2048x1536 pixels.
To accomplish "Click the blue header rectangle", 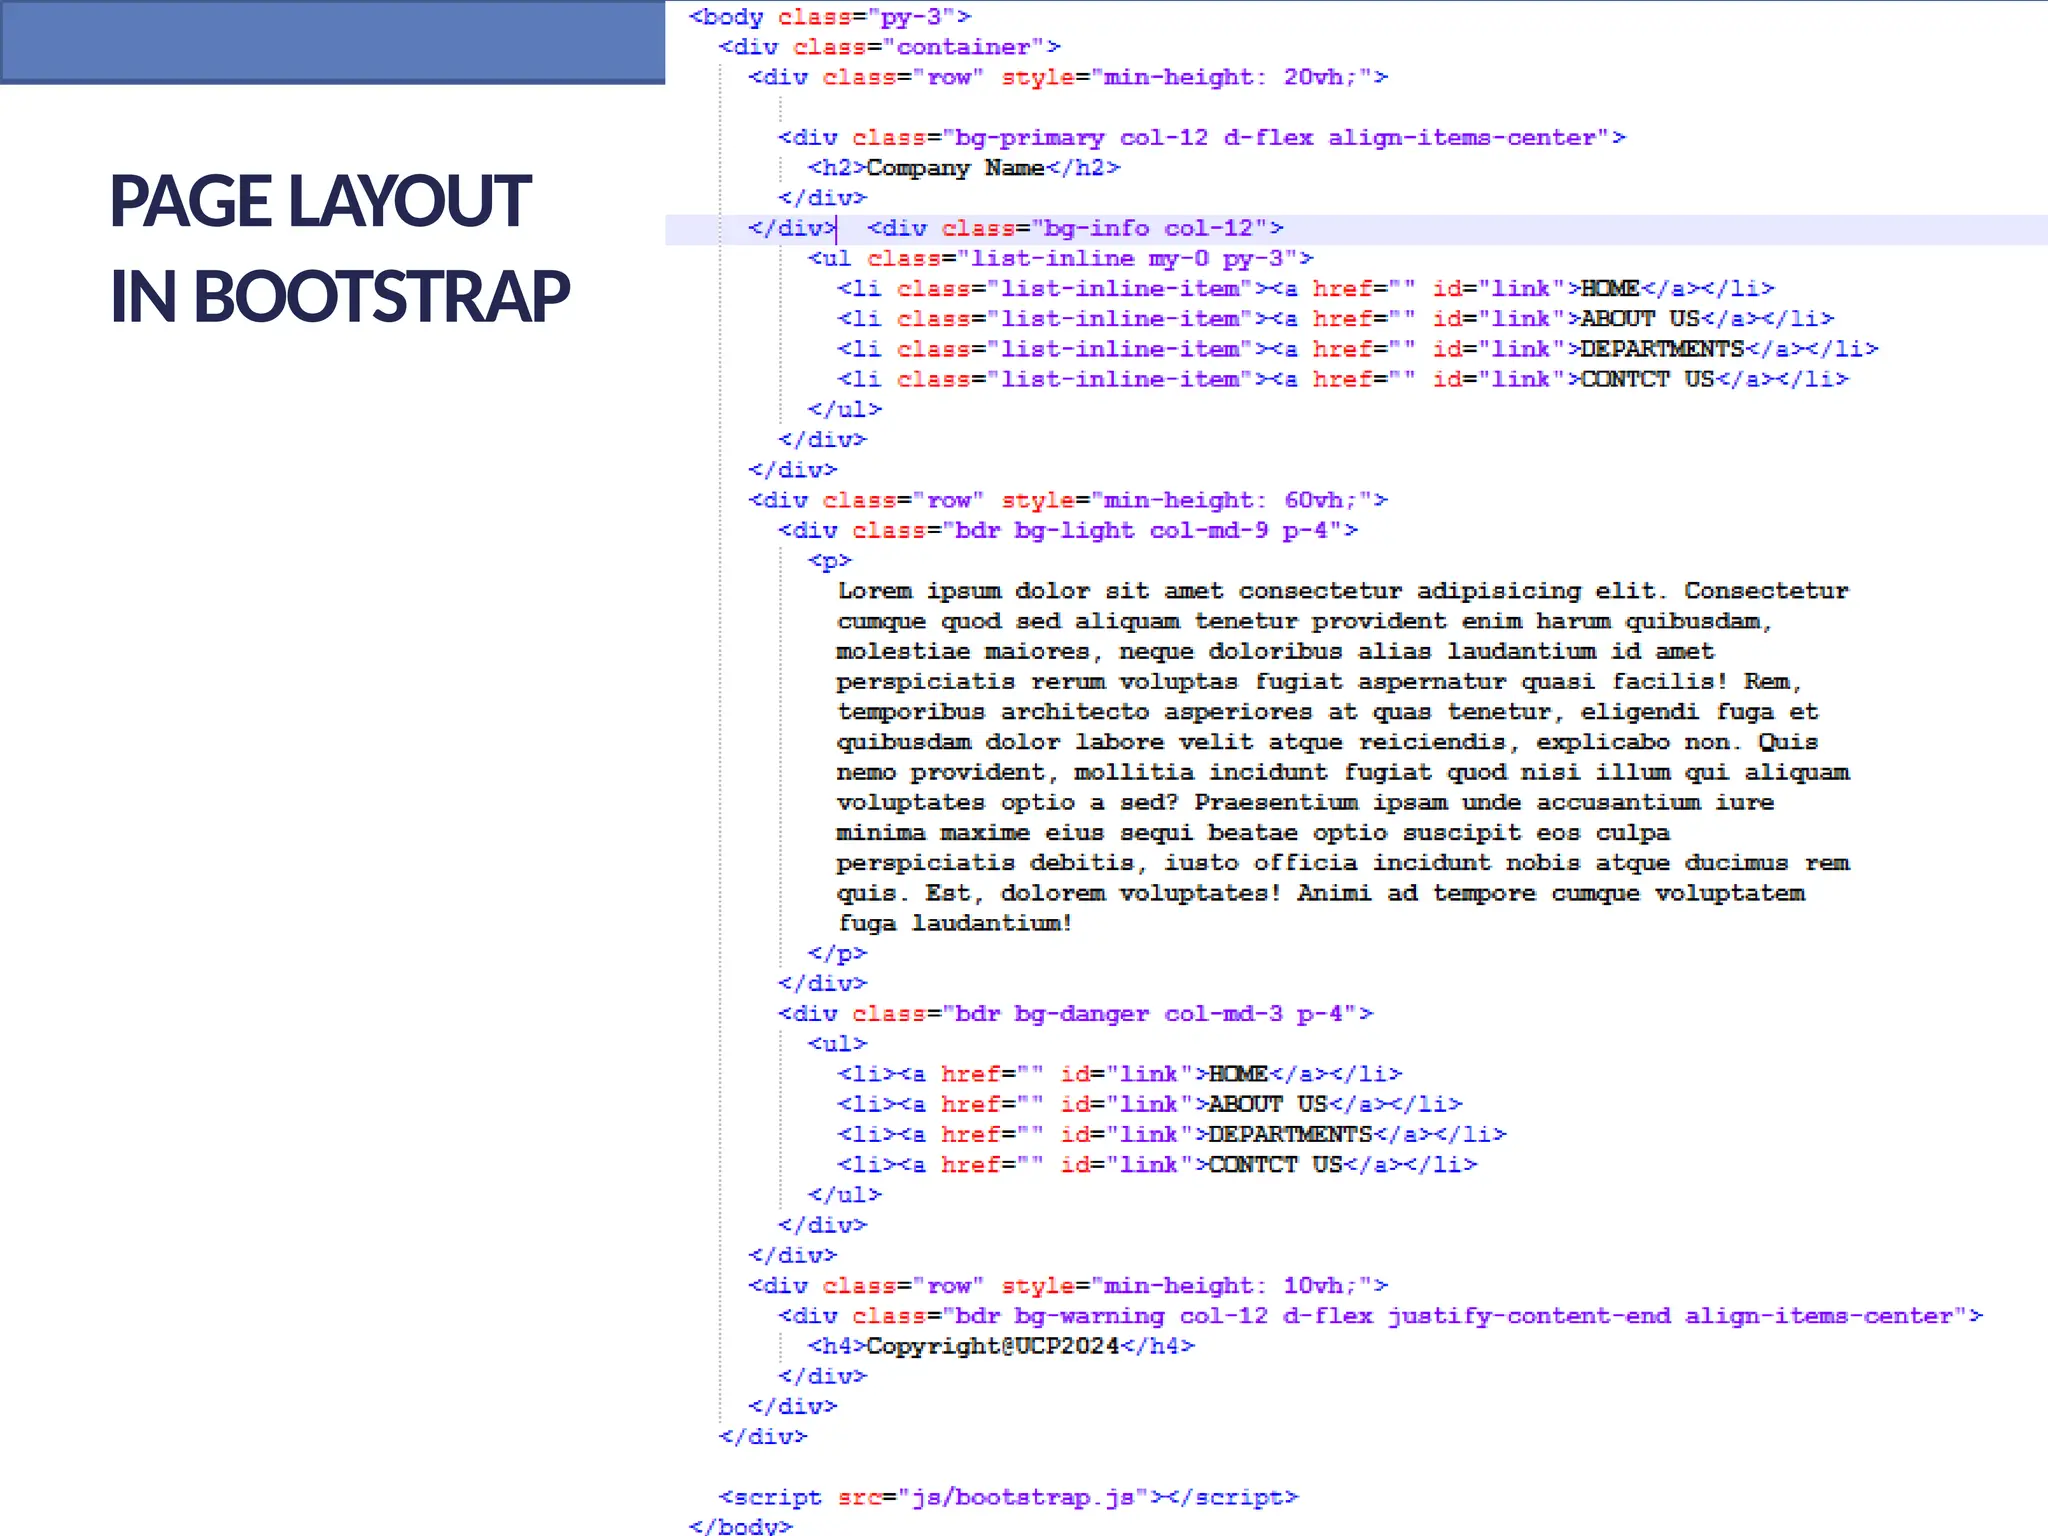I will (332, 40).
